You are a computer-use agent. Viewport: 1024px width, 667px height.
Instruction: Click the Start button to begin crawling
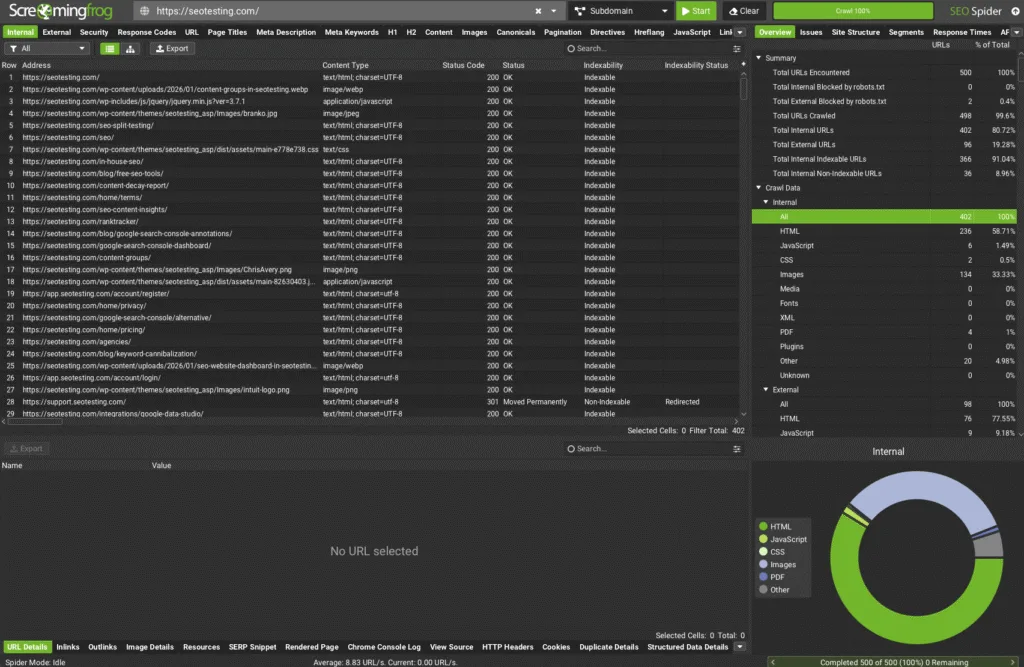point(695,11)
